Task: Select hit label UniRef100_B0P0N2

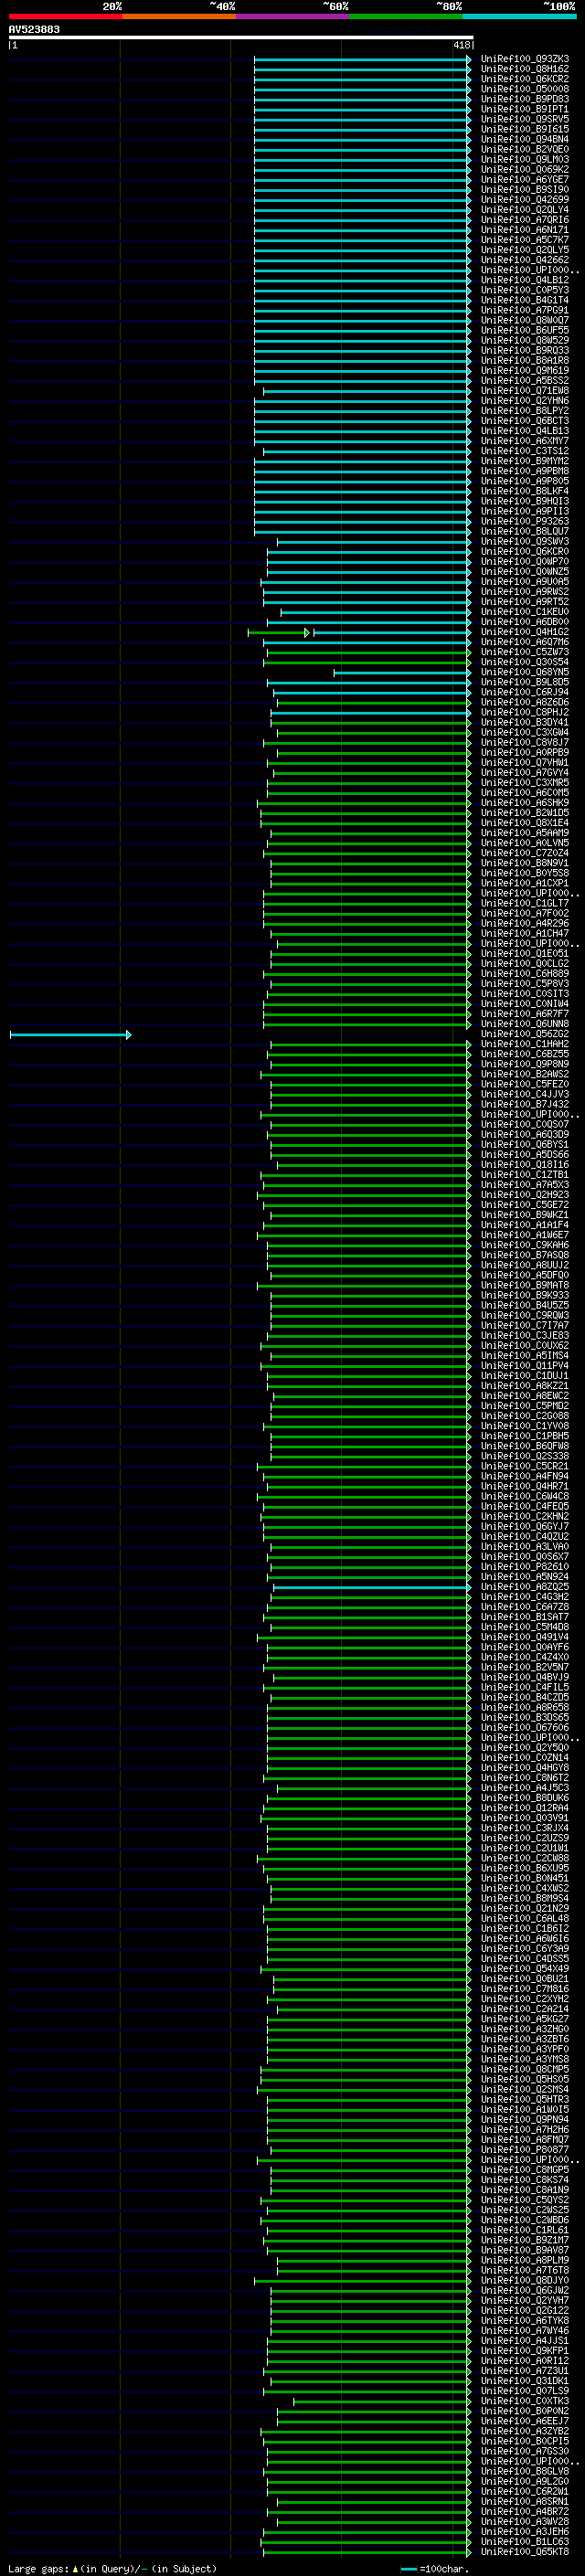Action: tap(525, 2411)
